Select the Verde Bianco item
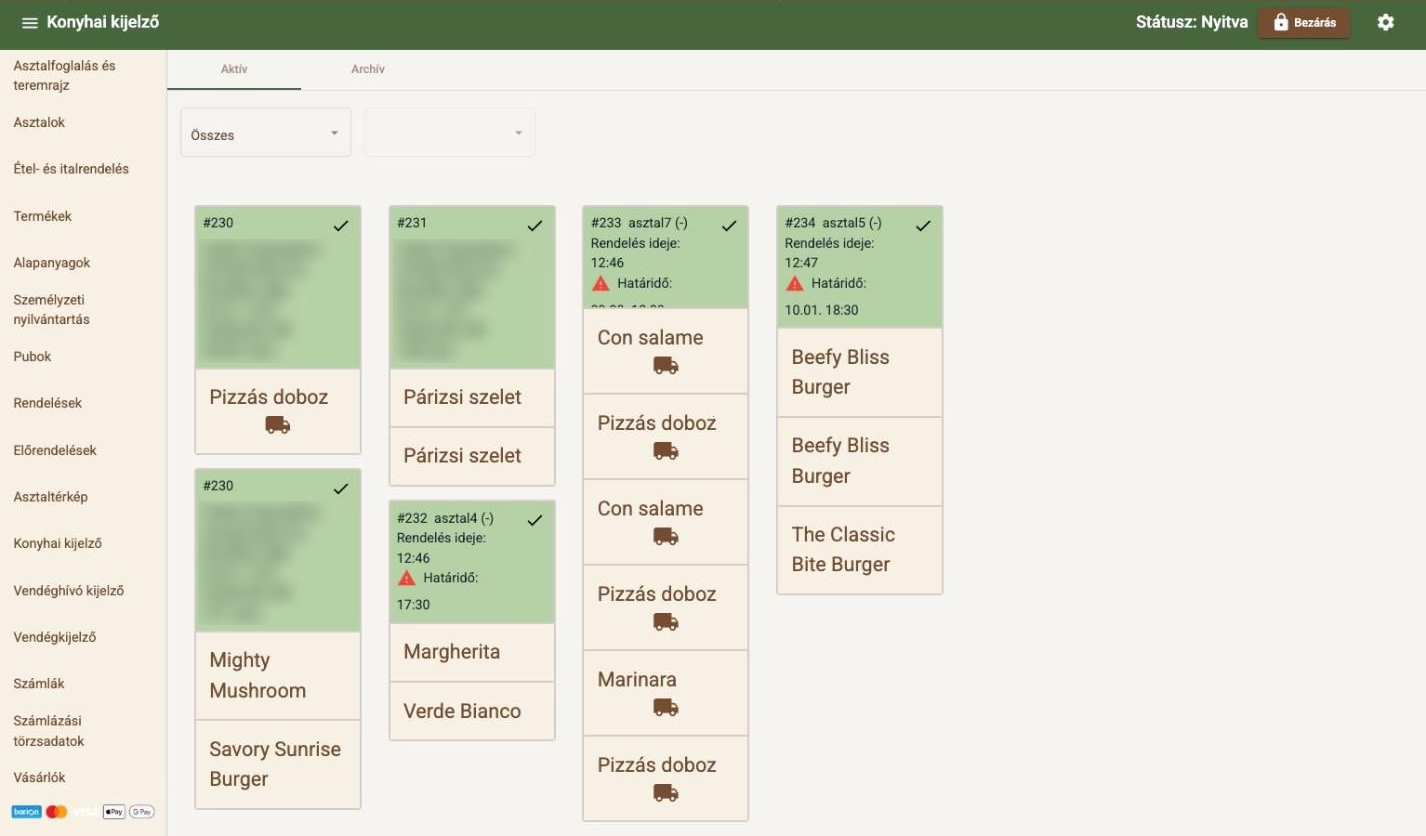The width and height of the screenshot is (1426, 836). pyautogui.click(x=472, y=711)
